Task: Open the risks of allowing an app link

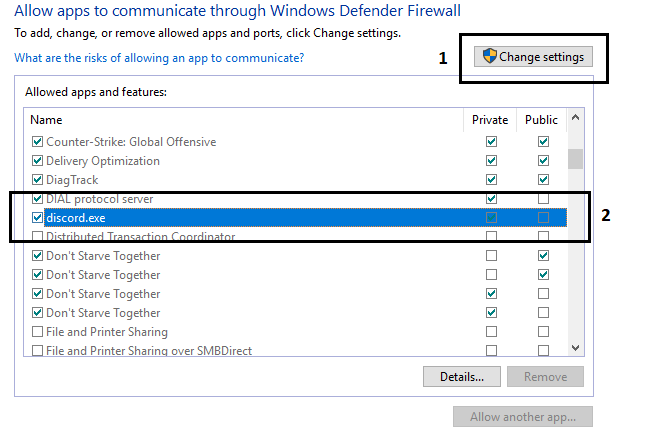Action: [159, 58]
